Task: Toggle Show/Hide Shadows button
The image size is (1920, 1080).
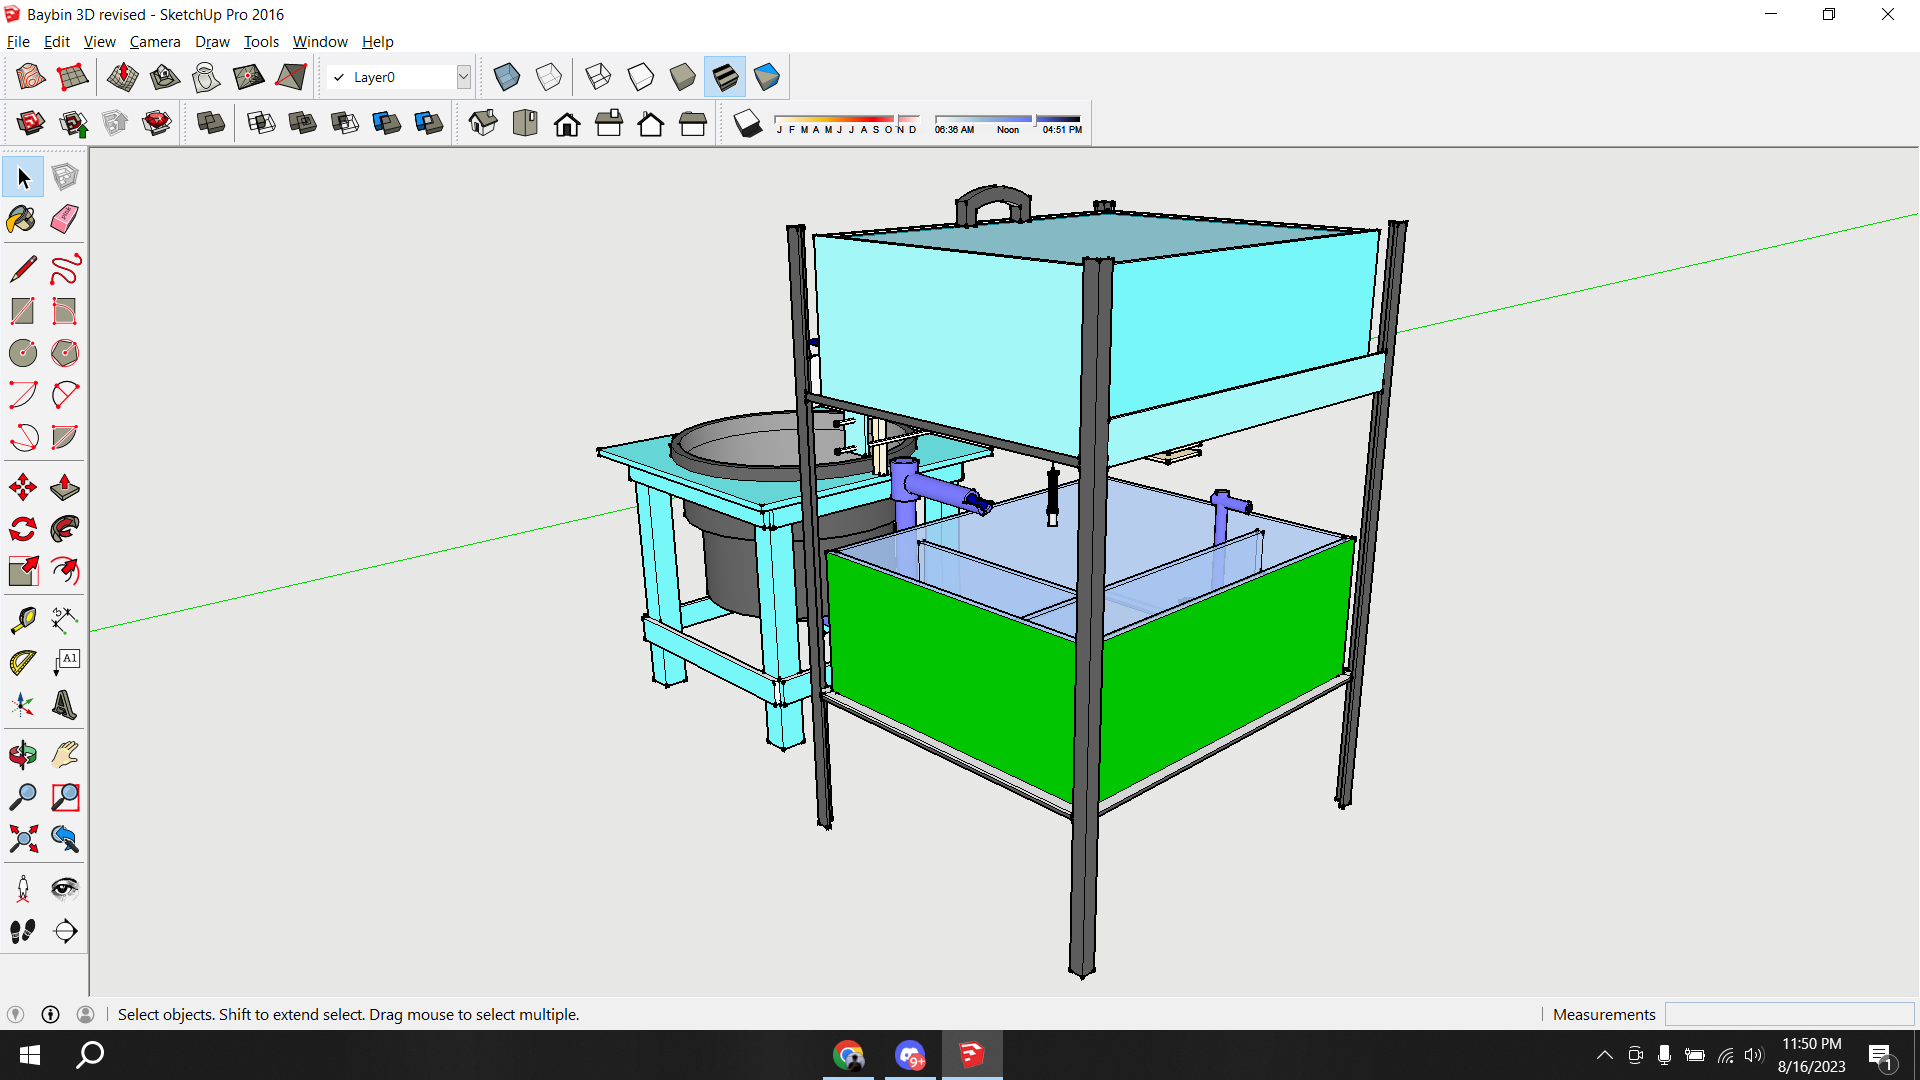Action: [747, 123]
